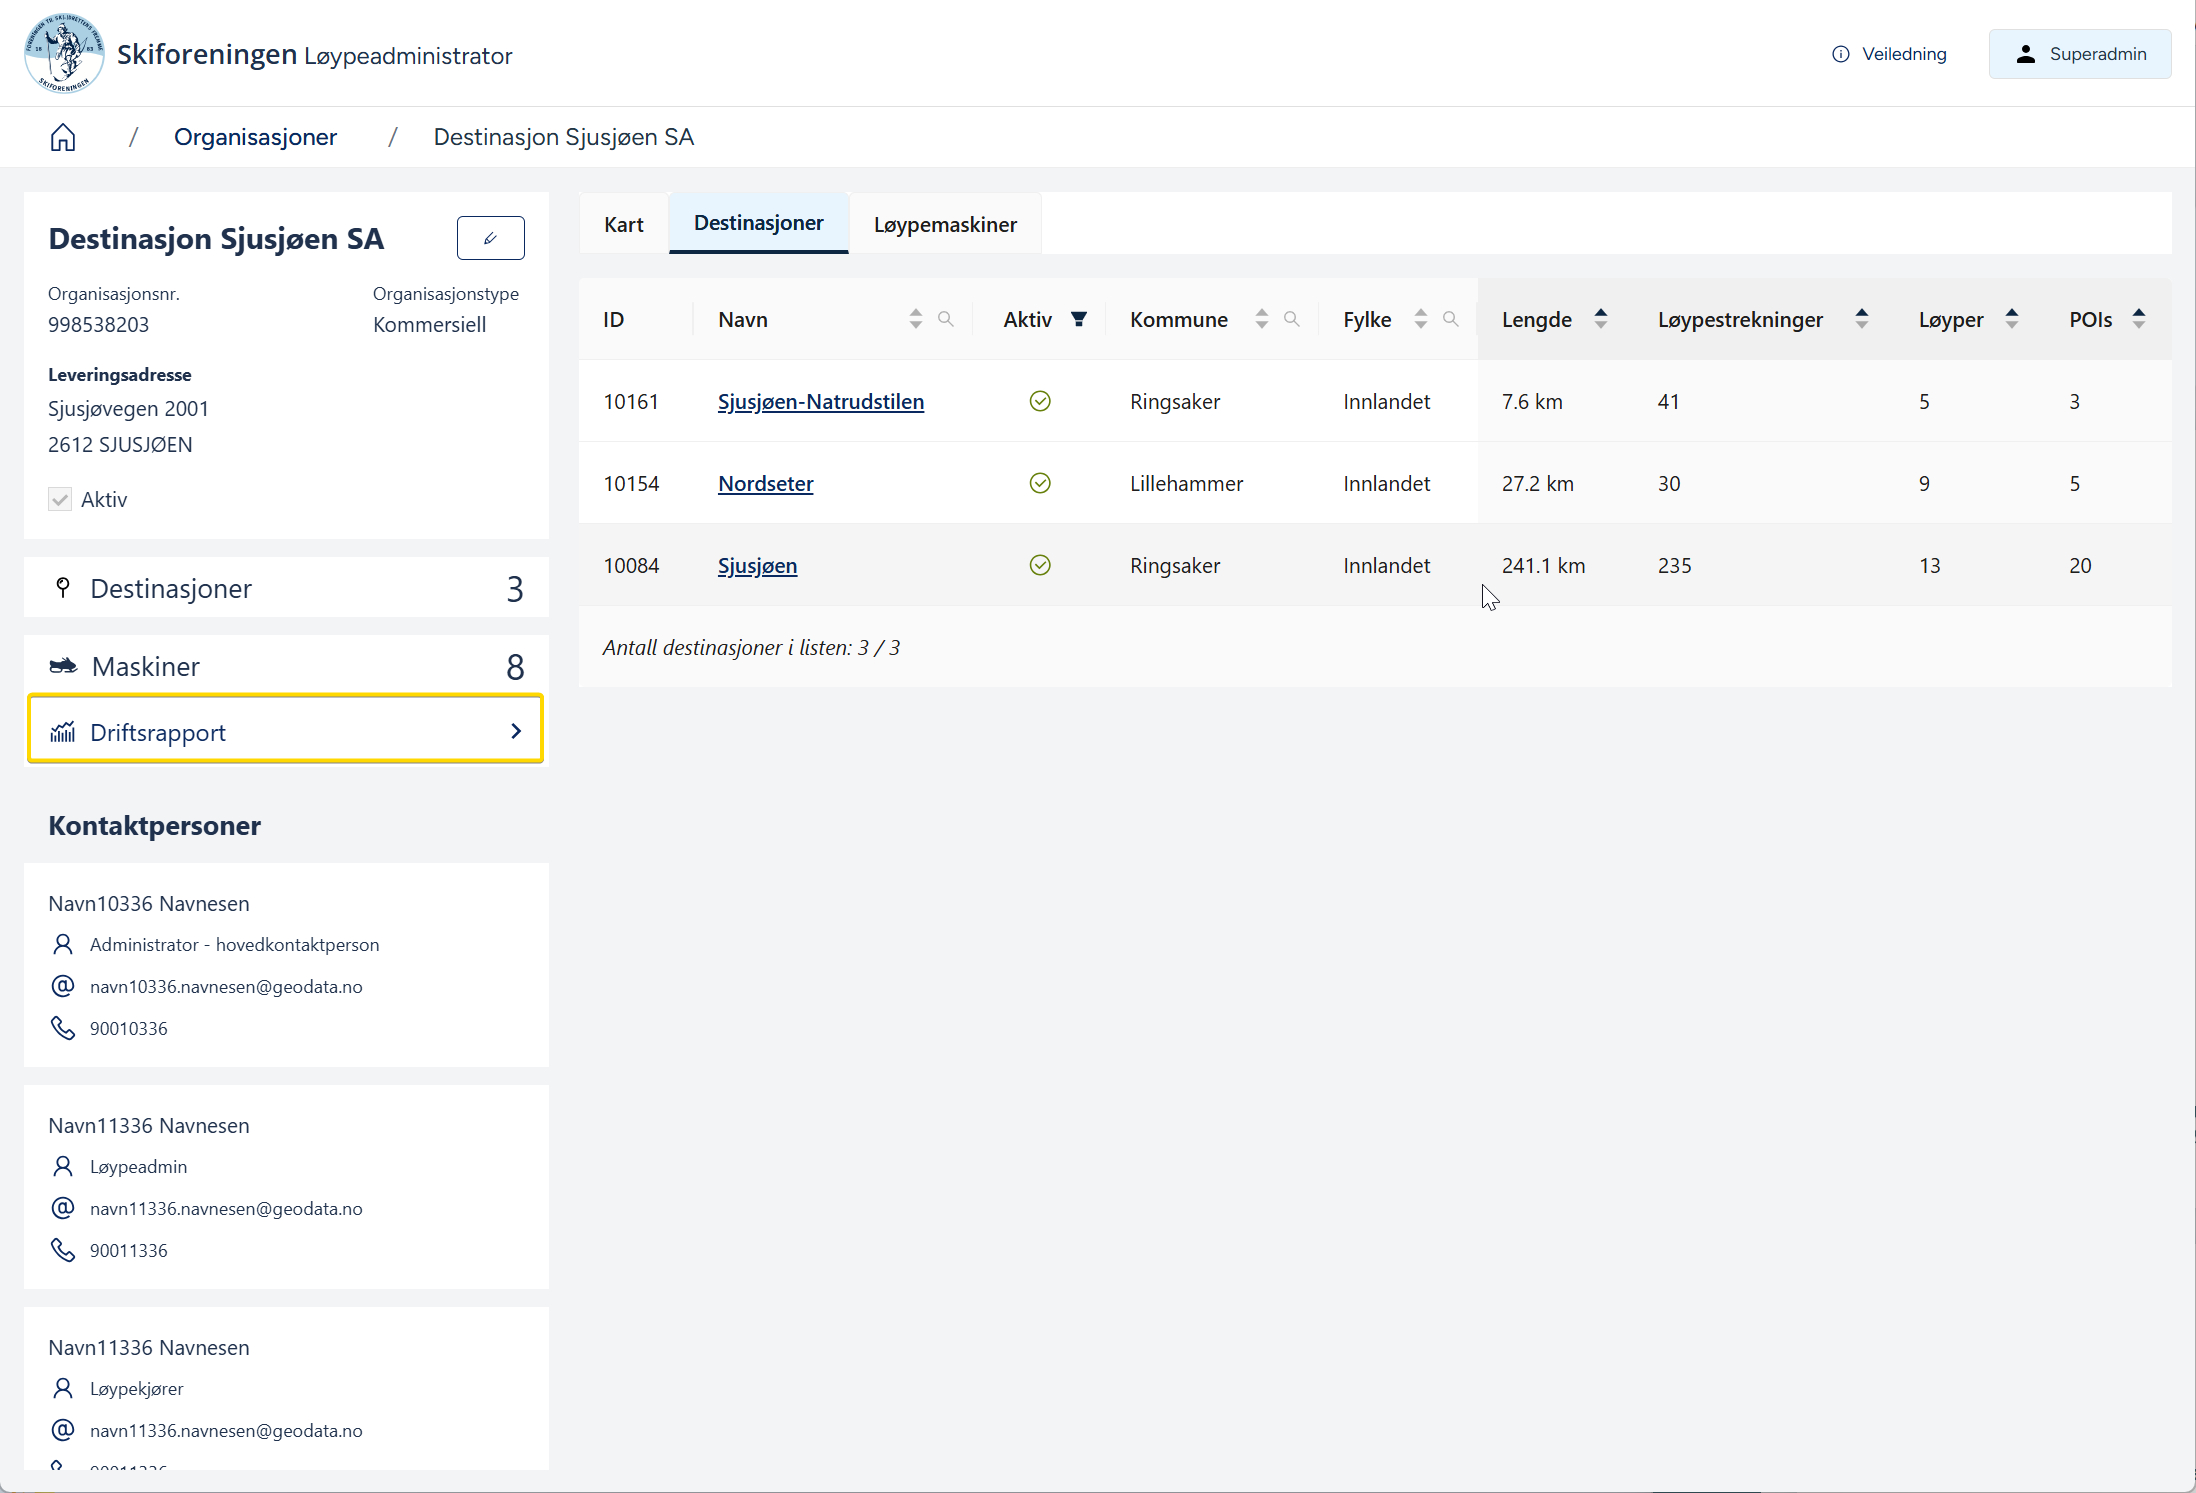Click phone number 90010336
The image size is (2196, 1493).
pos(128,1028)
